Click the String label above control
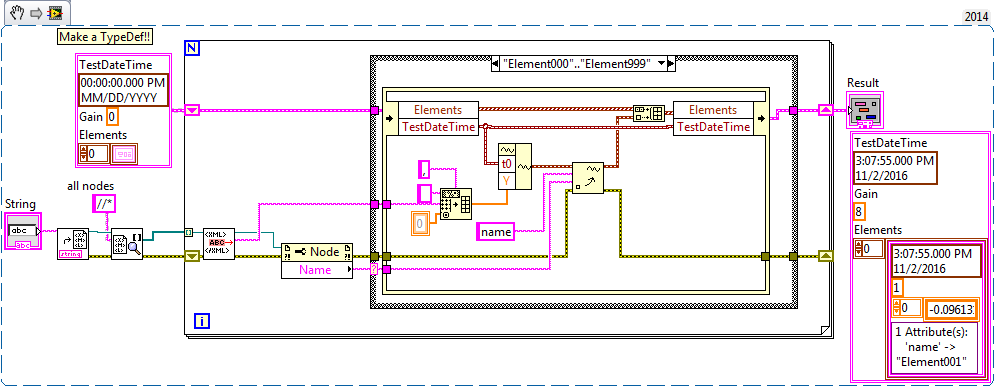 click(x=20, y=204)
